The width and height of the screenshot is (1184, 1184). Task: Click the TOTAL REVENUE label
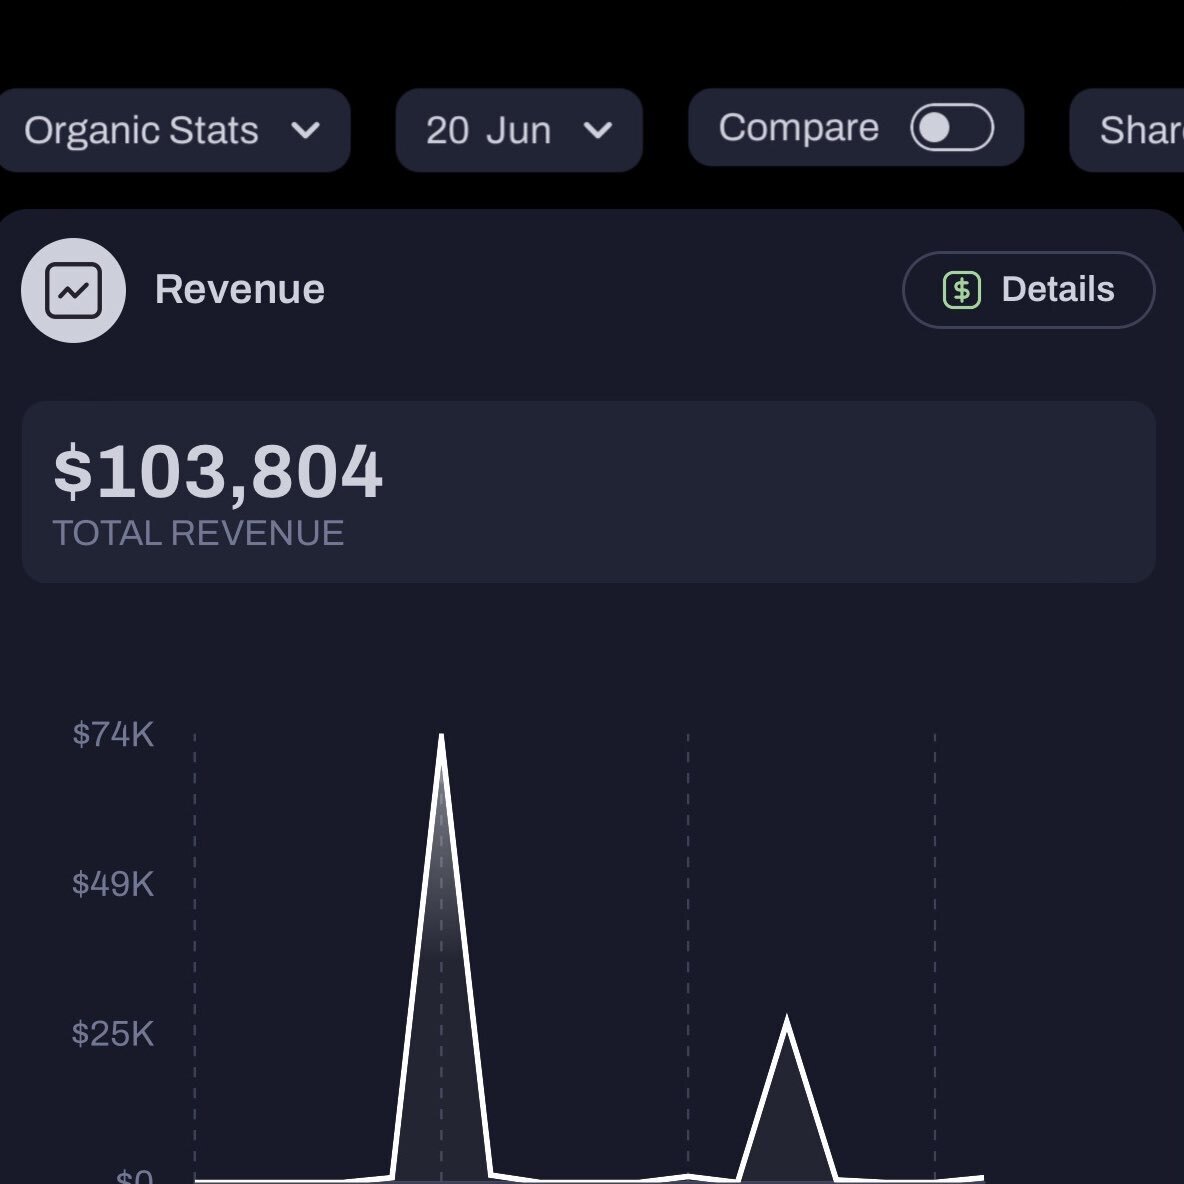(199, 533)
